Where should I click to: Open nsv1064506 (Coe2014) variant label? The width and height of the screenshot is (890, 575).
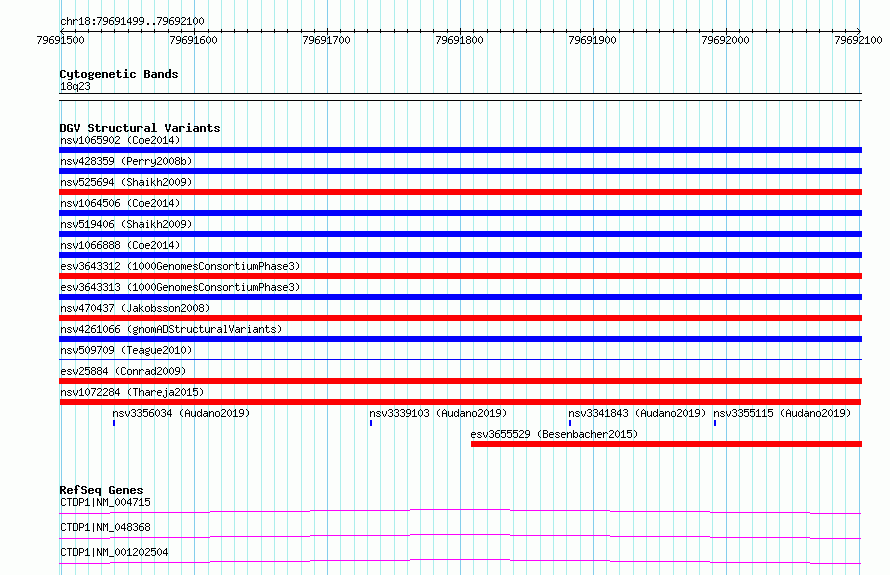120,203
